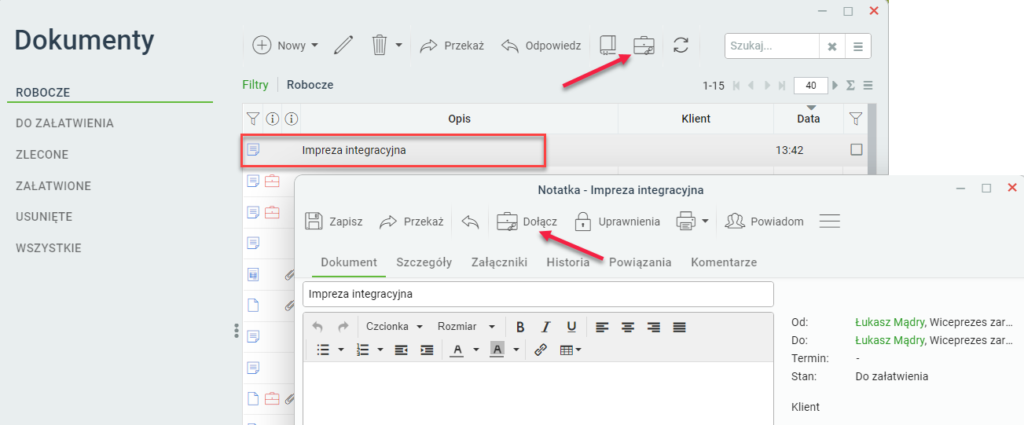Screen dimensions: 1024x425
Task: Expand the Nowy button dropdown arrow
Action: click(314, 46)
